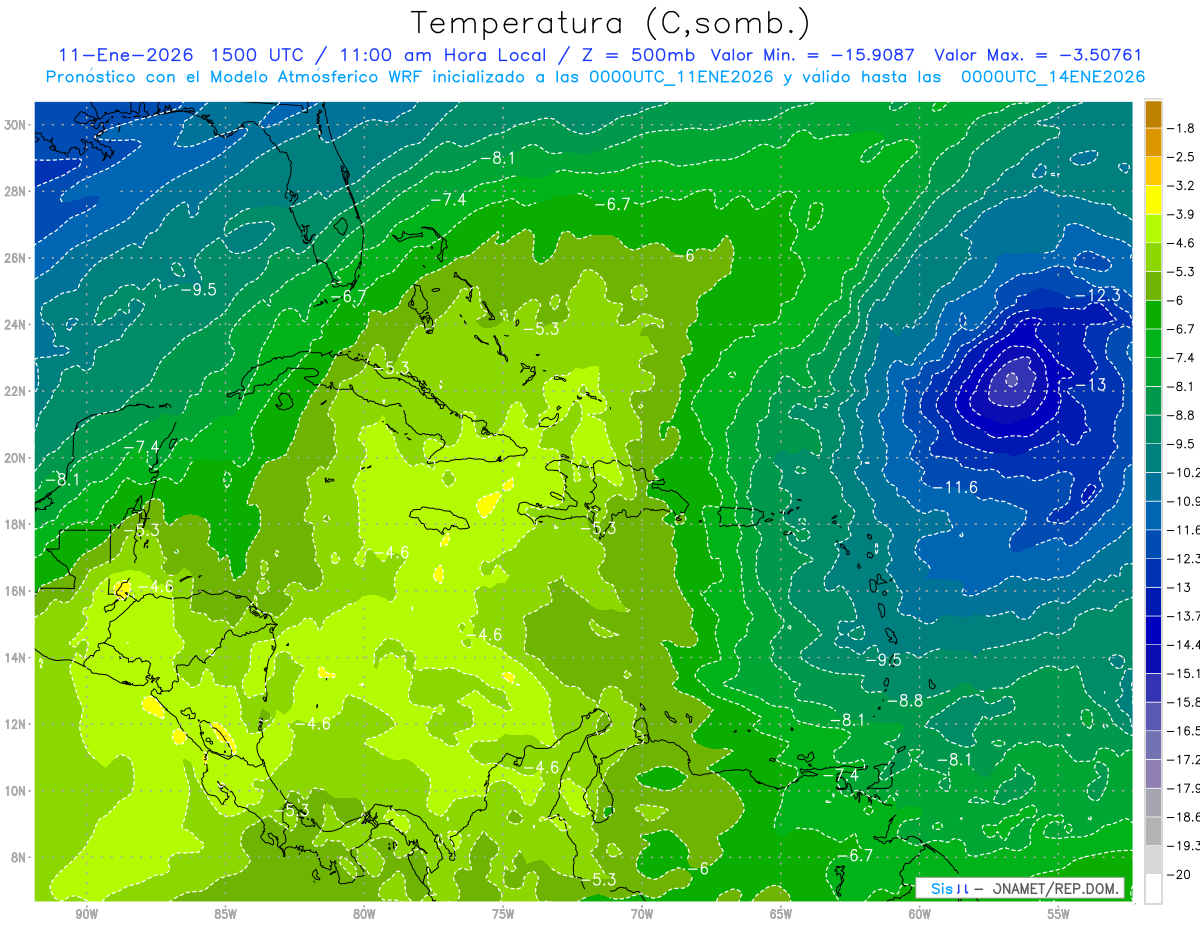Screen dimensions: 1200x927
Task: Click the "8N" latitude axis label
Action: click(20, 857)
